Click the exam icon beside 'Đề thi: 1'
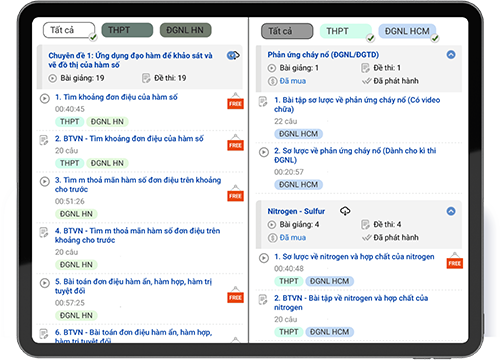 (x=365, y=68)
